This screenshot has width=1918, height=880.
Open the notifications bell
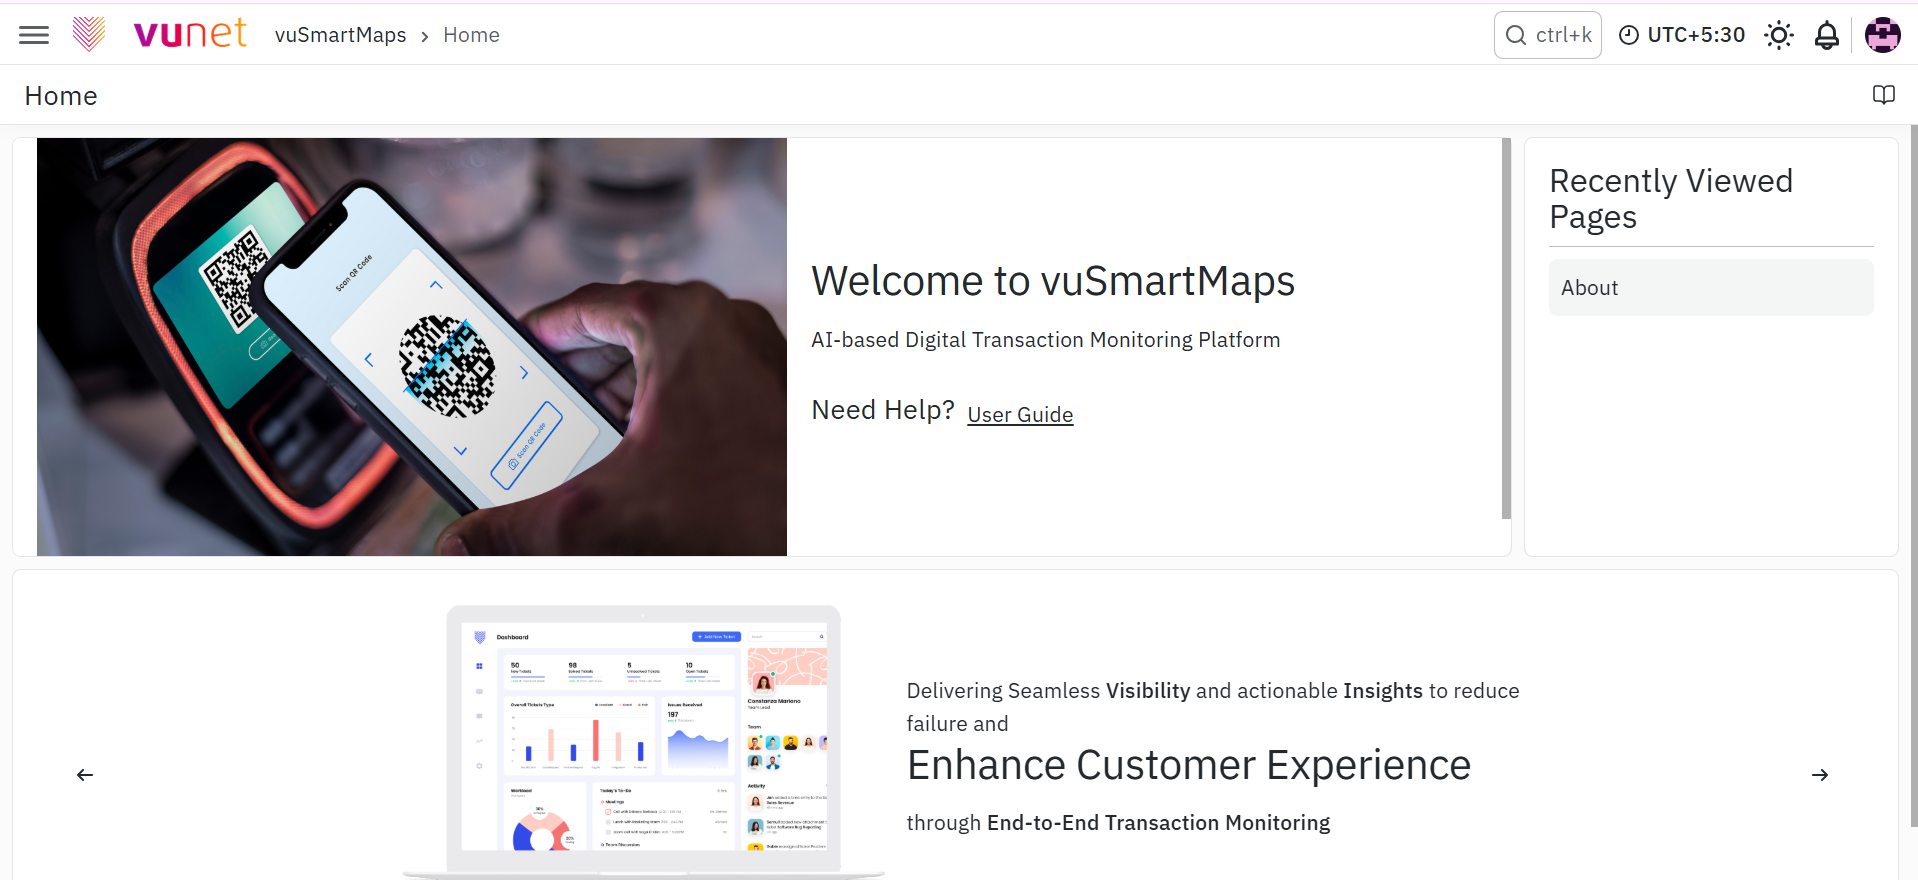point(1826,35)
